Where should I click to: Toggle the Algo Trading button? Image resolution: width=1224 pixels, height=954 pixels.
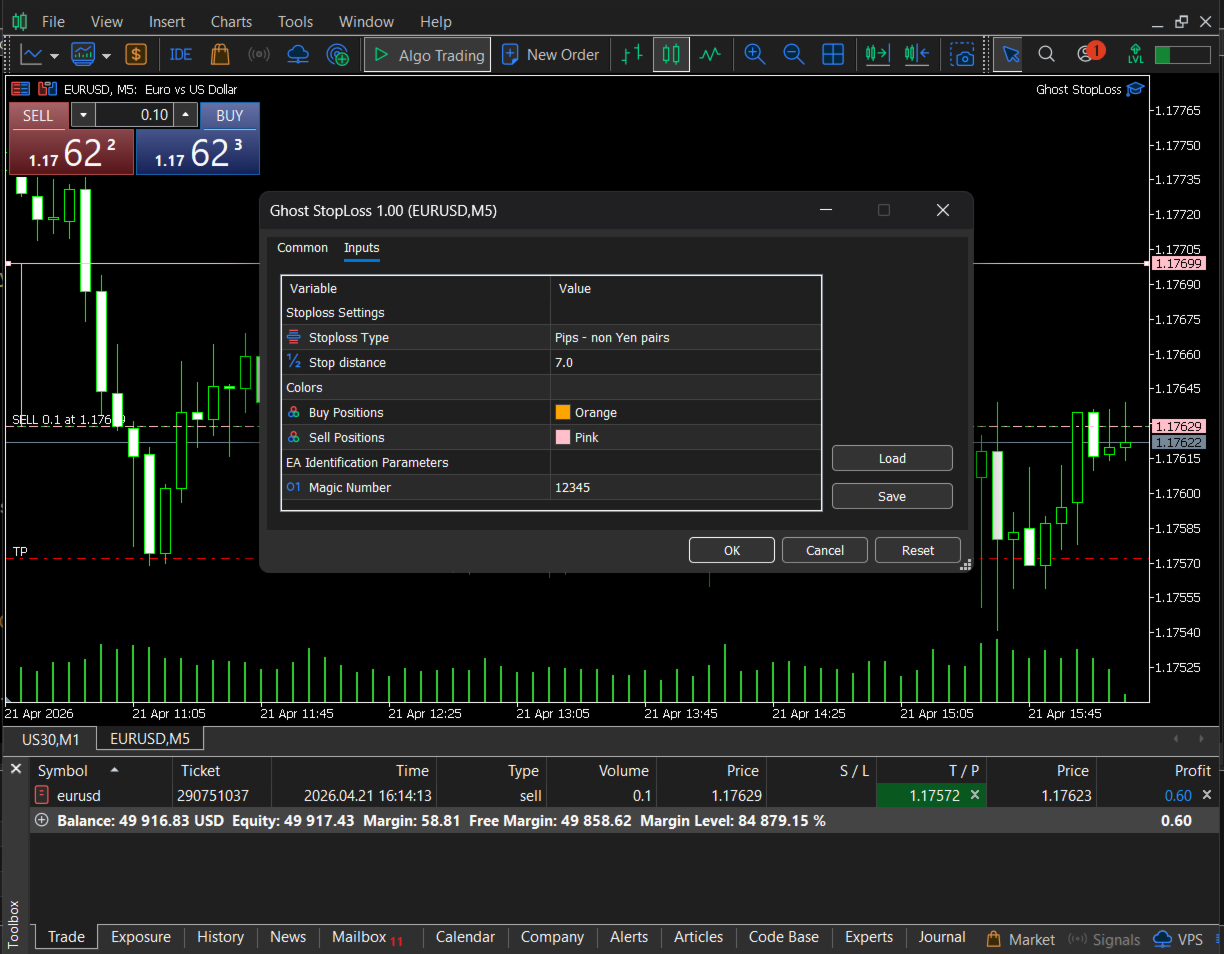pos(427,55)
